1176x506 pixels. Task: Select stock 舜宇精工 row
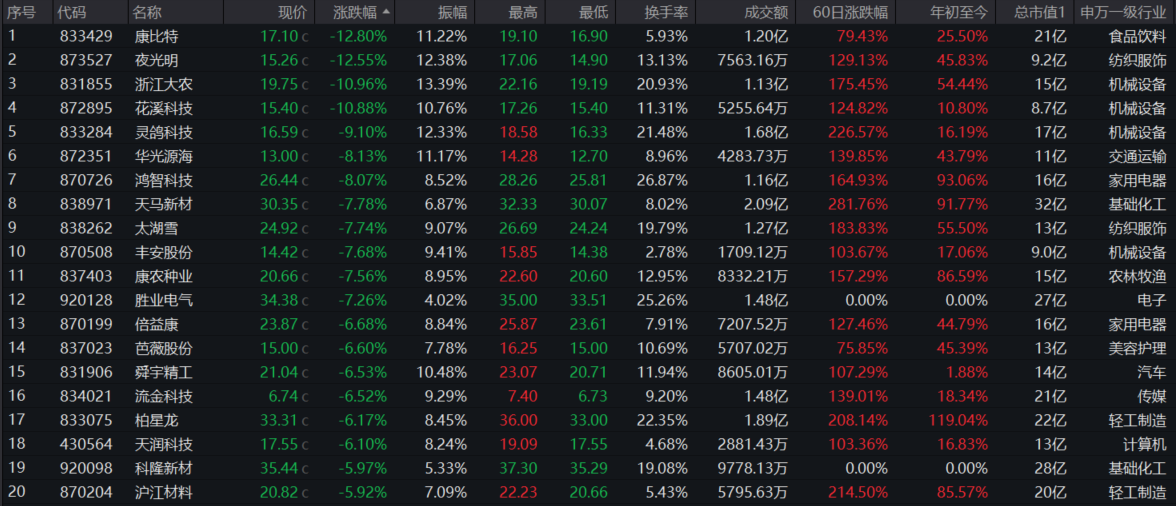[588, 372]
